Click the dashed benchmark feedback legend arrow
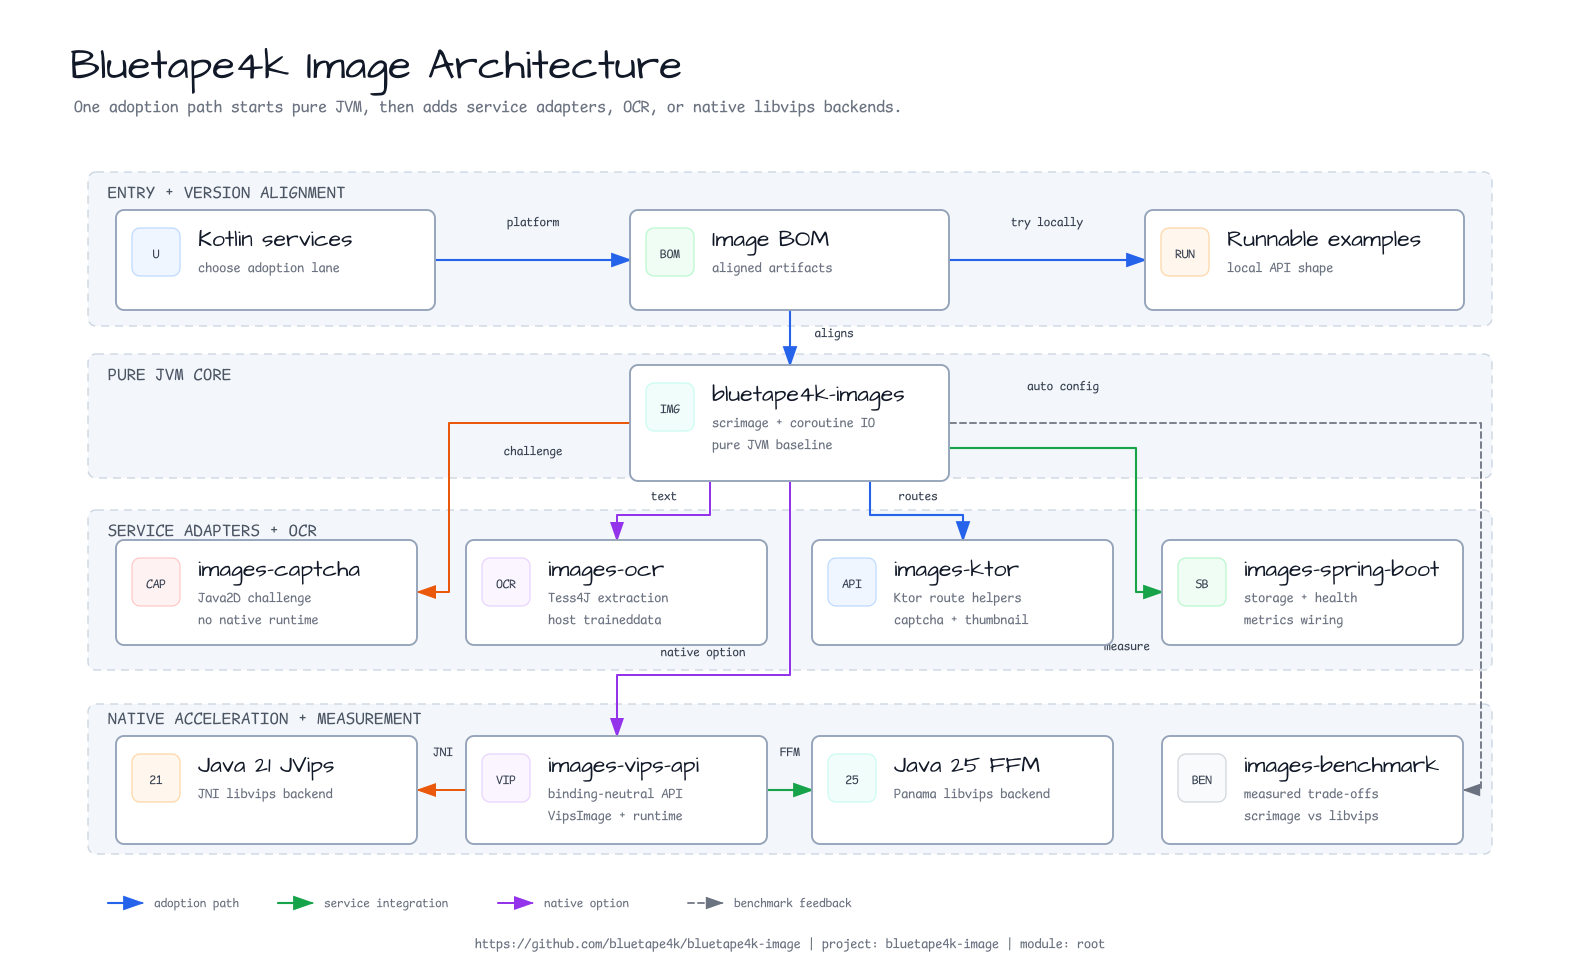1580x980 pixels. pos(705,903)
